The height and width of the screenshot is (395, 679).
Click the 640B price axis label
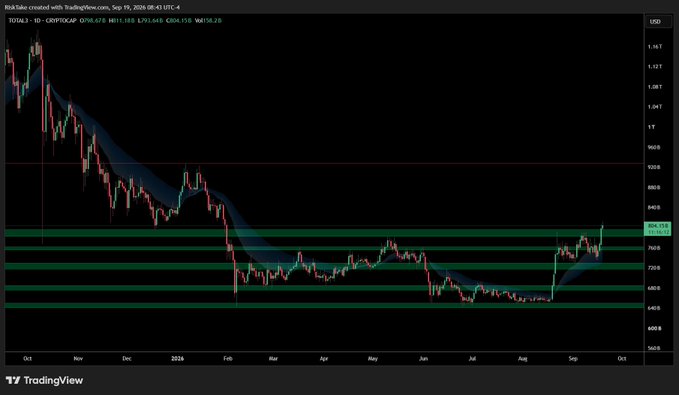pyautogui.click(x=654, y=308)
